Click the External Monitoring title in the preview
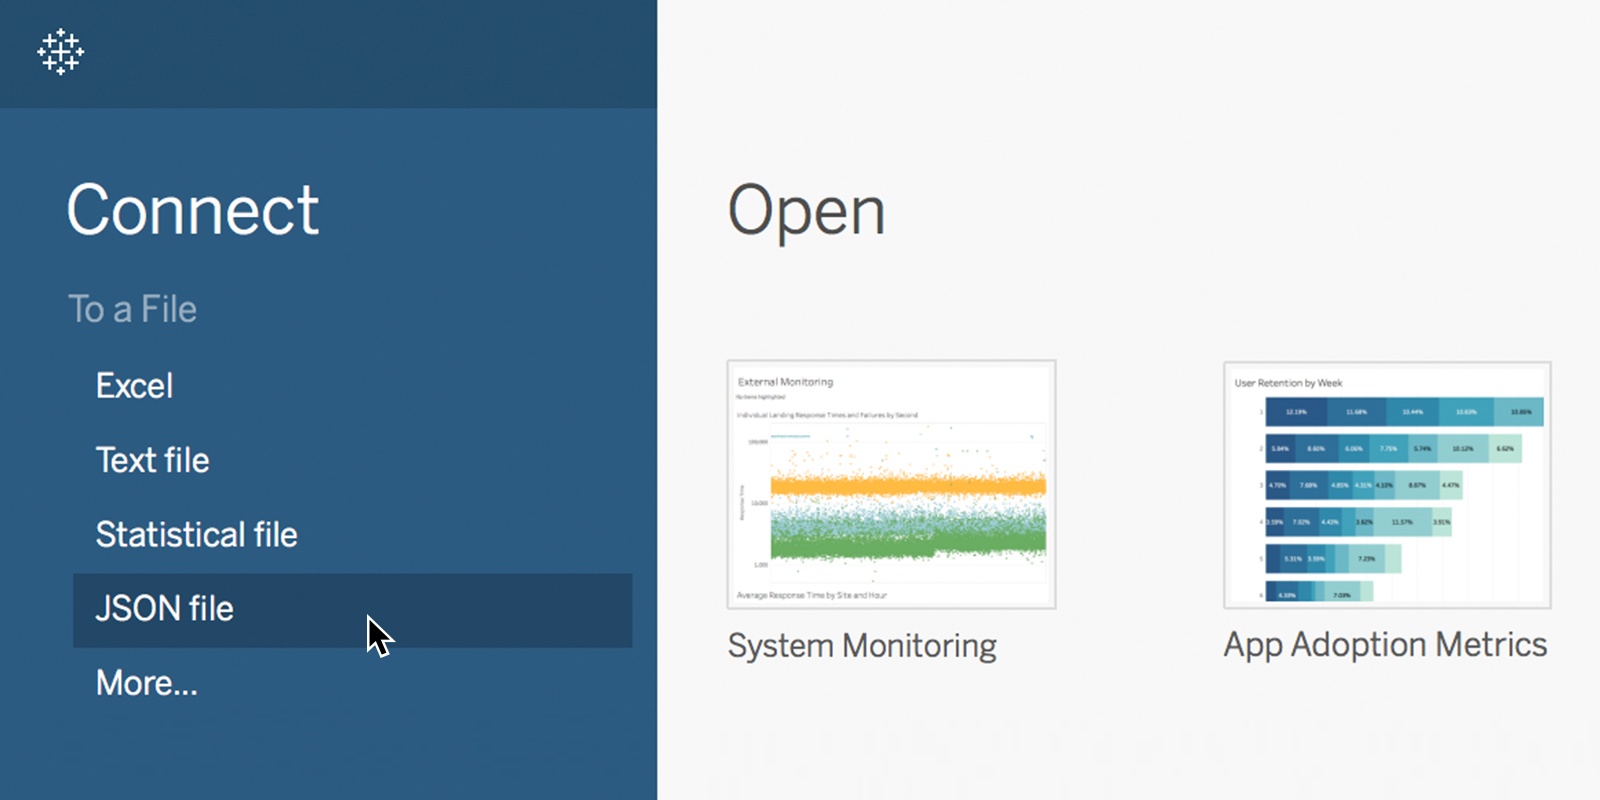The image size is (1600, 800). [x=785, y=382]
